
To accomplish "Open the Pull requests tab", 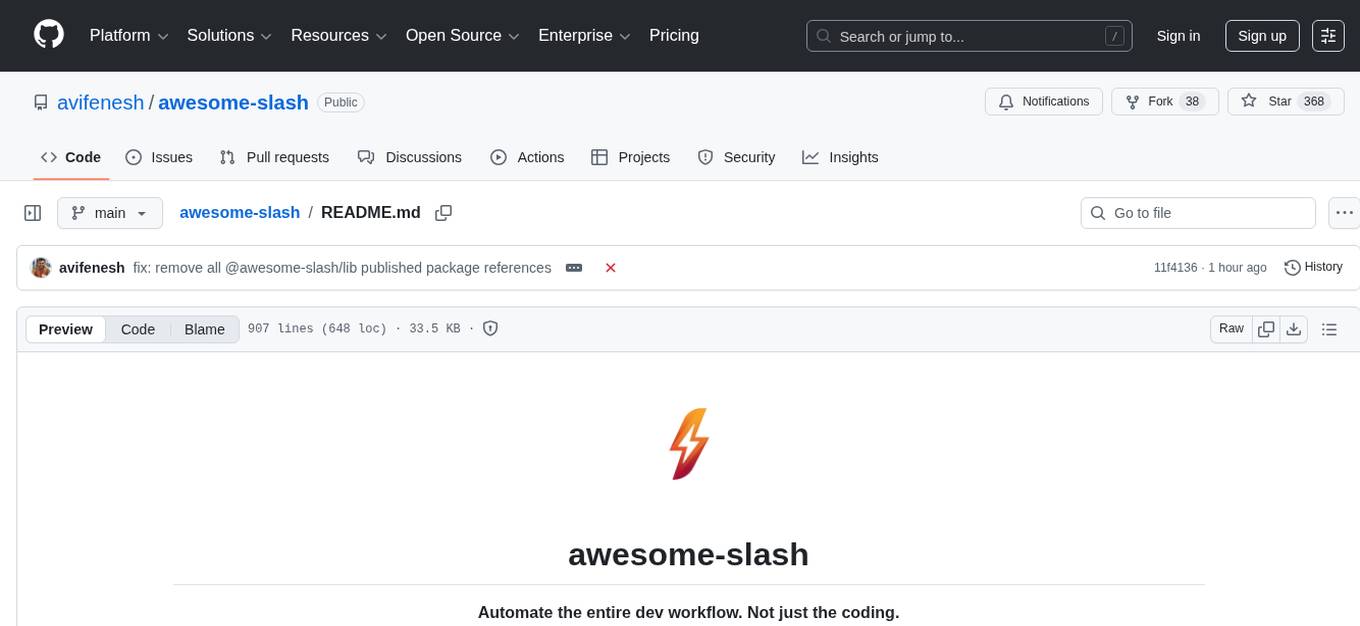I will (274, 157).
